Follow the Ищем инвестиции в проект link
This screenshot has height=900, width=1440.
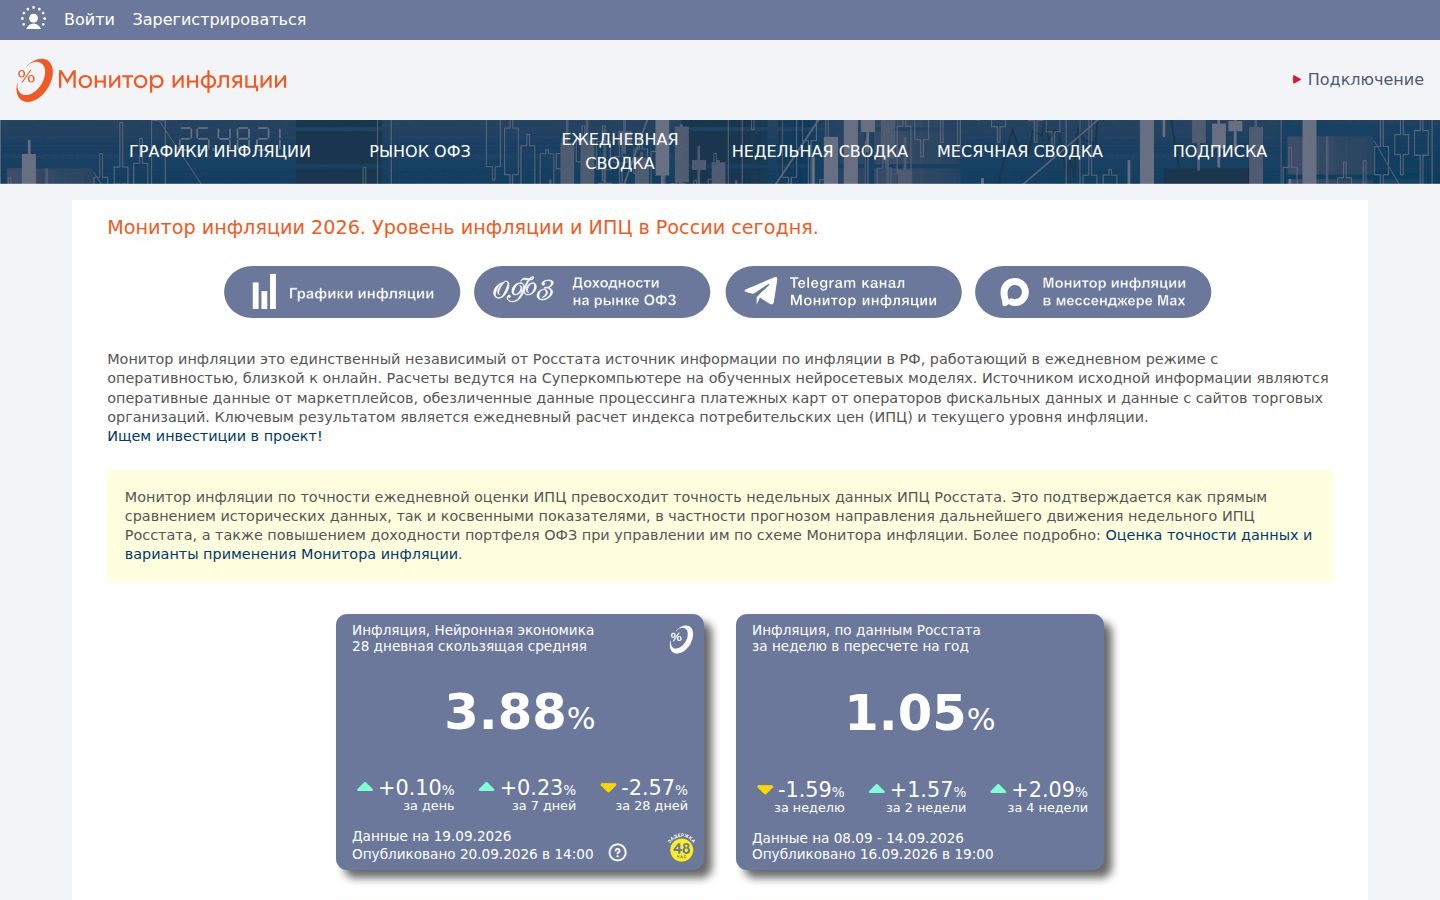click(x=215, y=436)
